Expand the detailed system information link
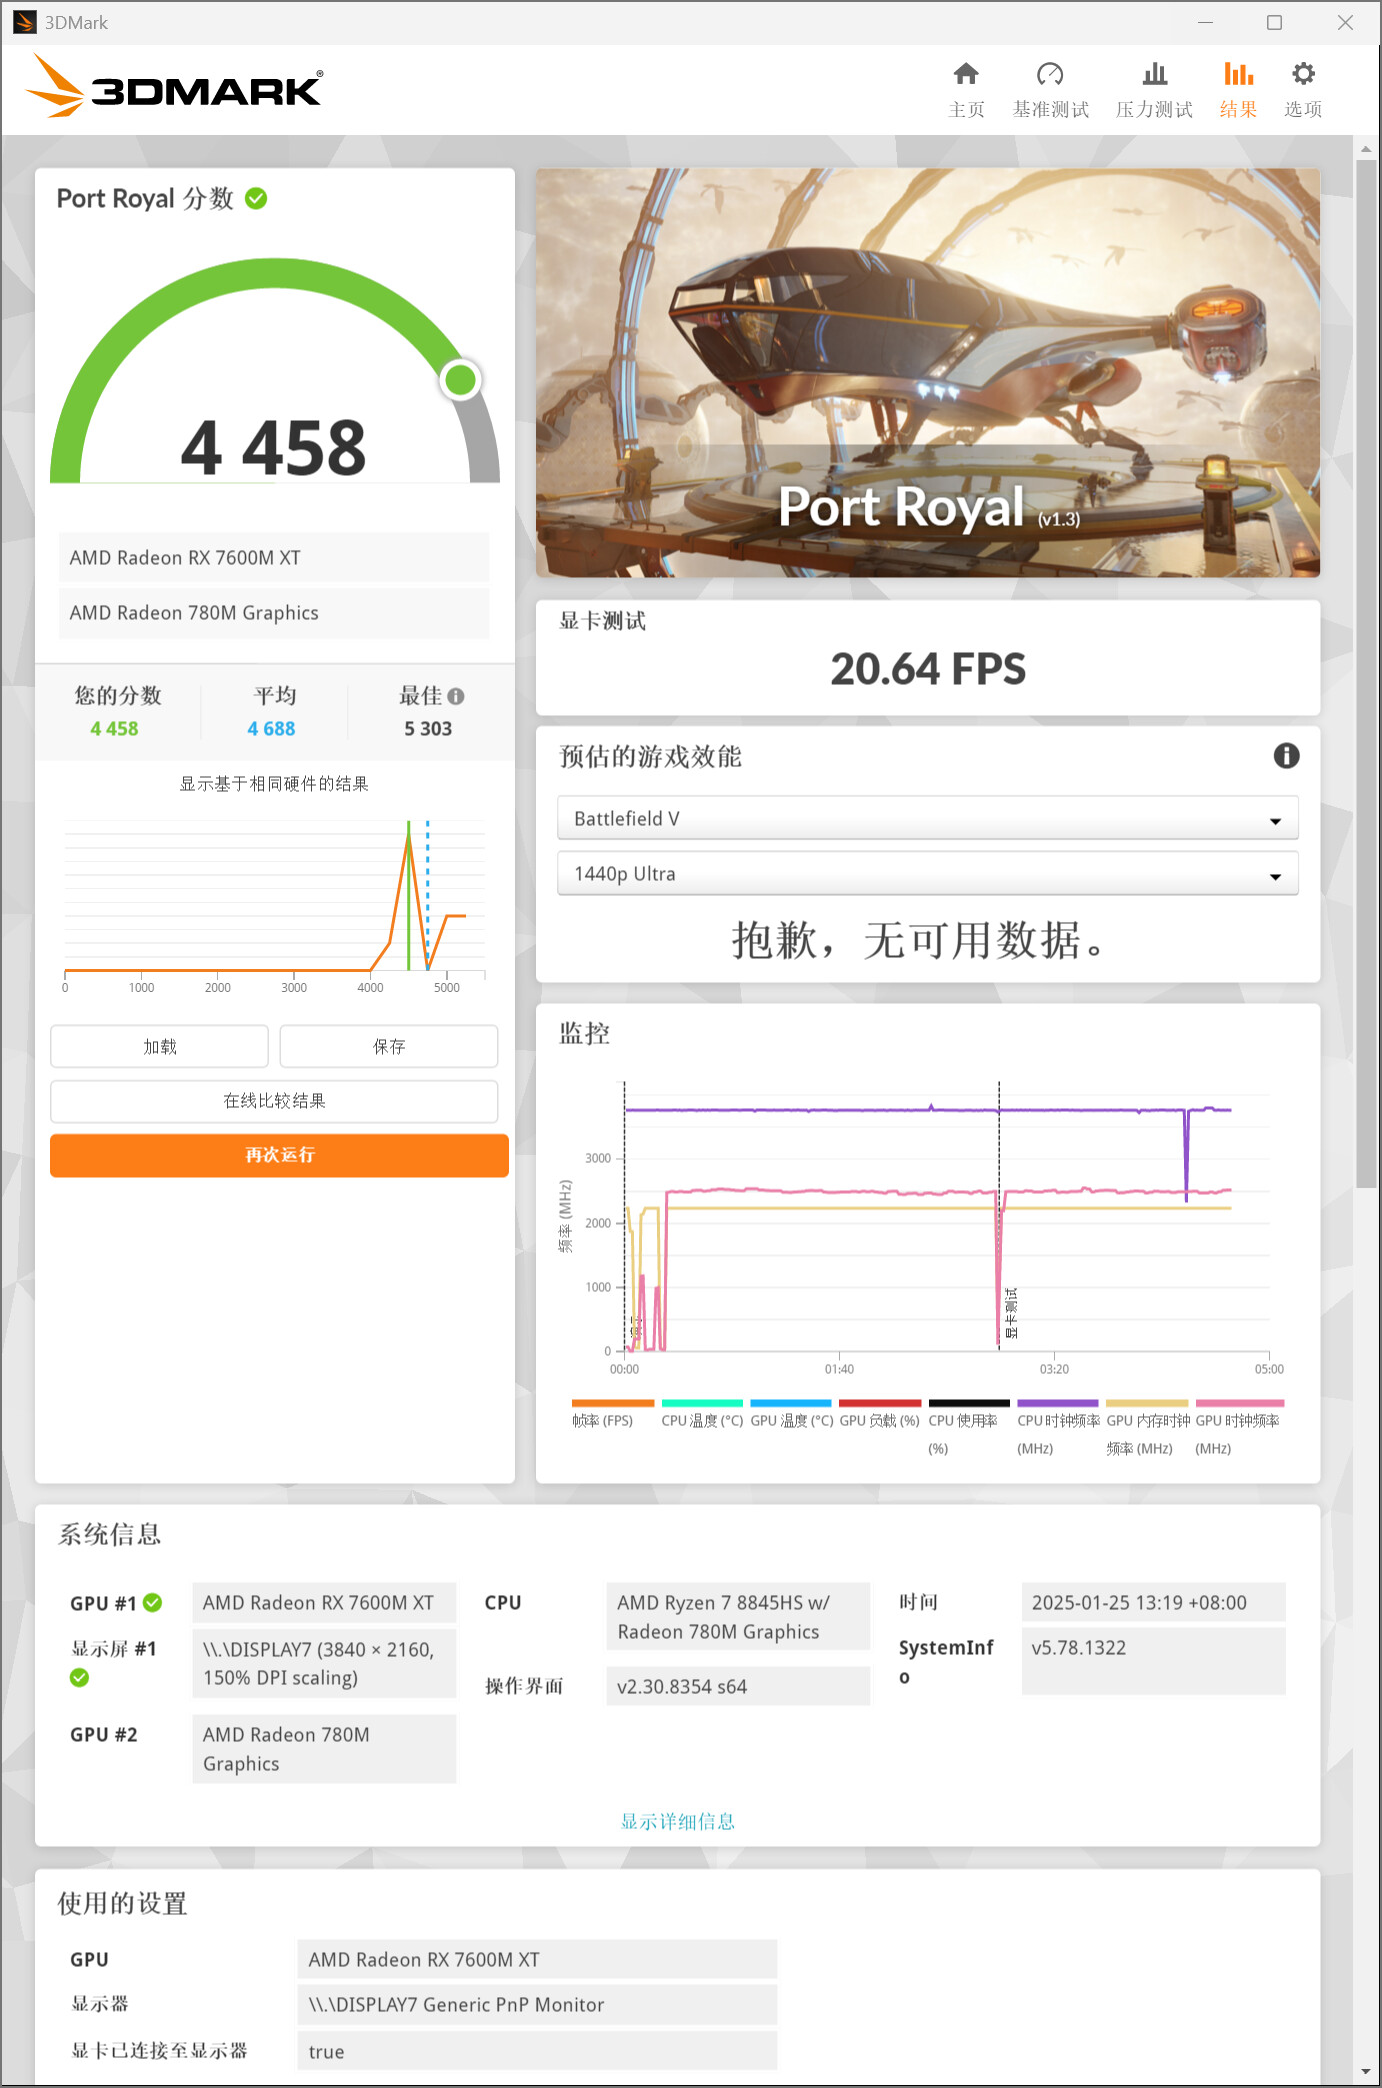This screenshot has width=1382, height=2088. click(x=677, y=1821)
